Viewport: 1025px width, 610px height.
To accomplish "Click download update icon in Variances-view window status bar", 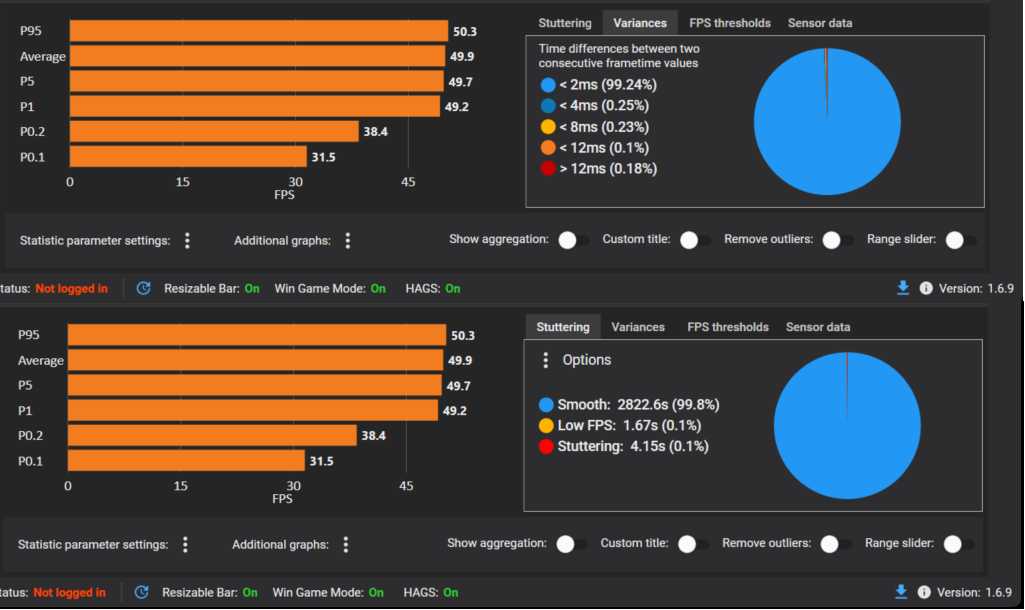I will [x=903, y=288].
